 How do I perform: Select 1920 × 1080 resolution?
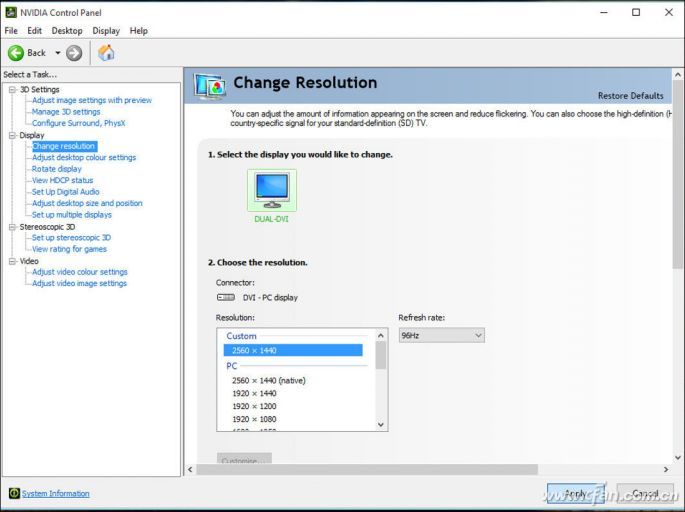tap(254, 419)
